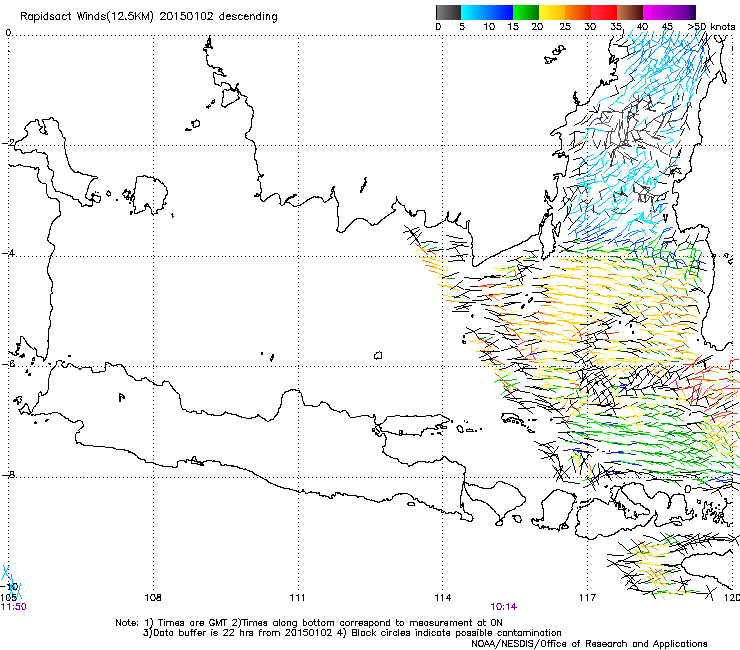Image resolution: width=740 pixels, height=650 pixels.
Task: Click the gray 0-5 knots color swatch
Action: 448,12
